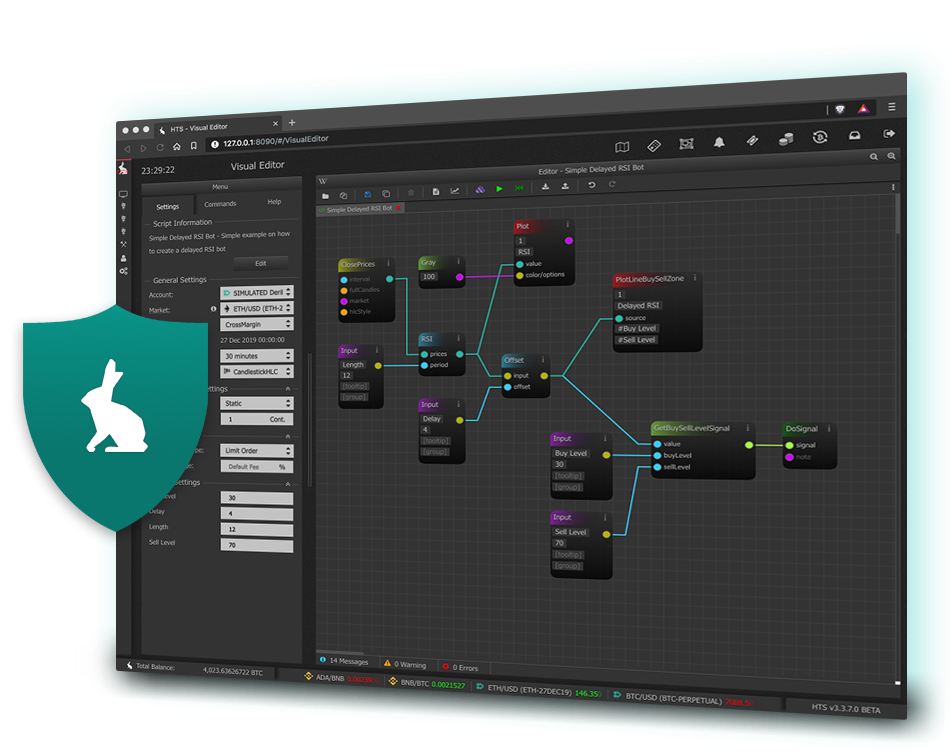Click the editor's vertical scrollbar
Viewport: 950px width, 756px height.
pyautogui.click(x=897, y=215)
